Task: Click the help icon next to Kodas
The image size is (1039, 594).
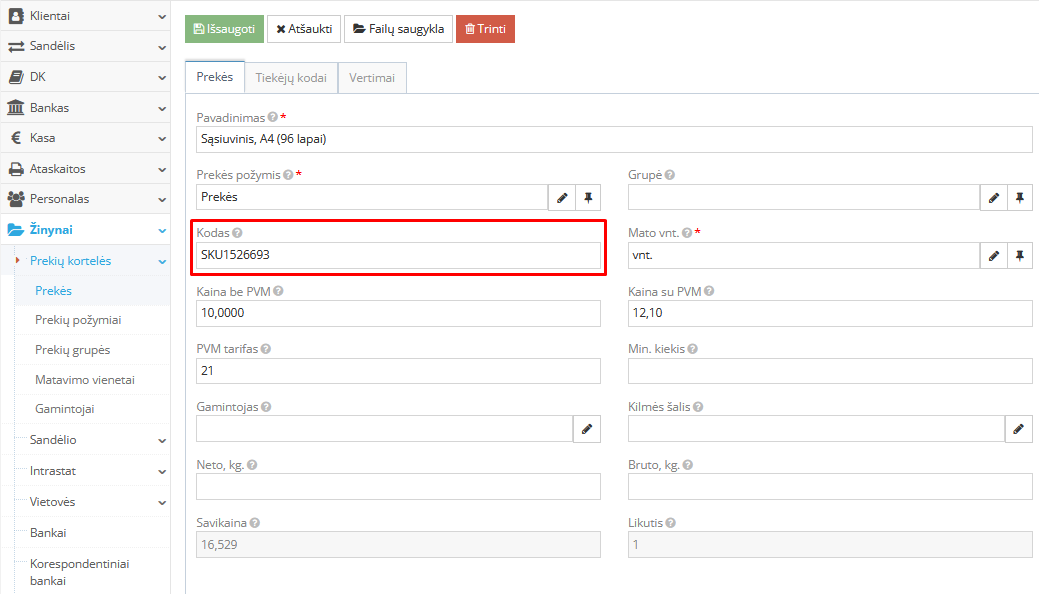Action: pyautogui.click(x=237, y=233)
